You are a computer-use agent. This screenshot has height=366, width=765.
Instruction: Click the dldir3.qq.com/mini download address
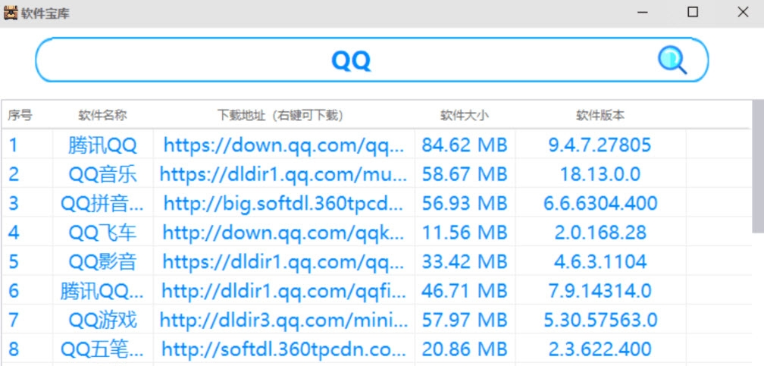pyautogui.click(x=284, y=321)
